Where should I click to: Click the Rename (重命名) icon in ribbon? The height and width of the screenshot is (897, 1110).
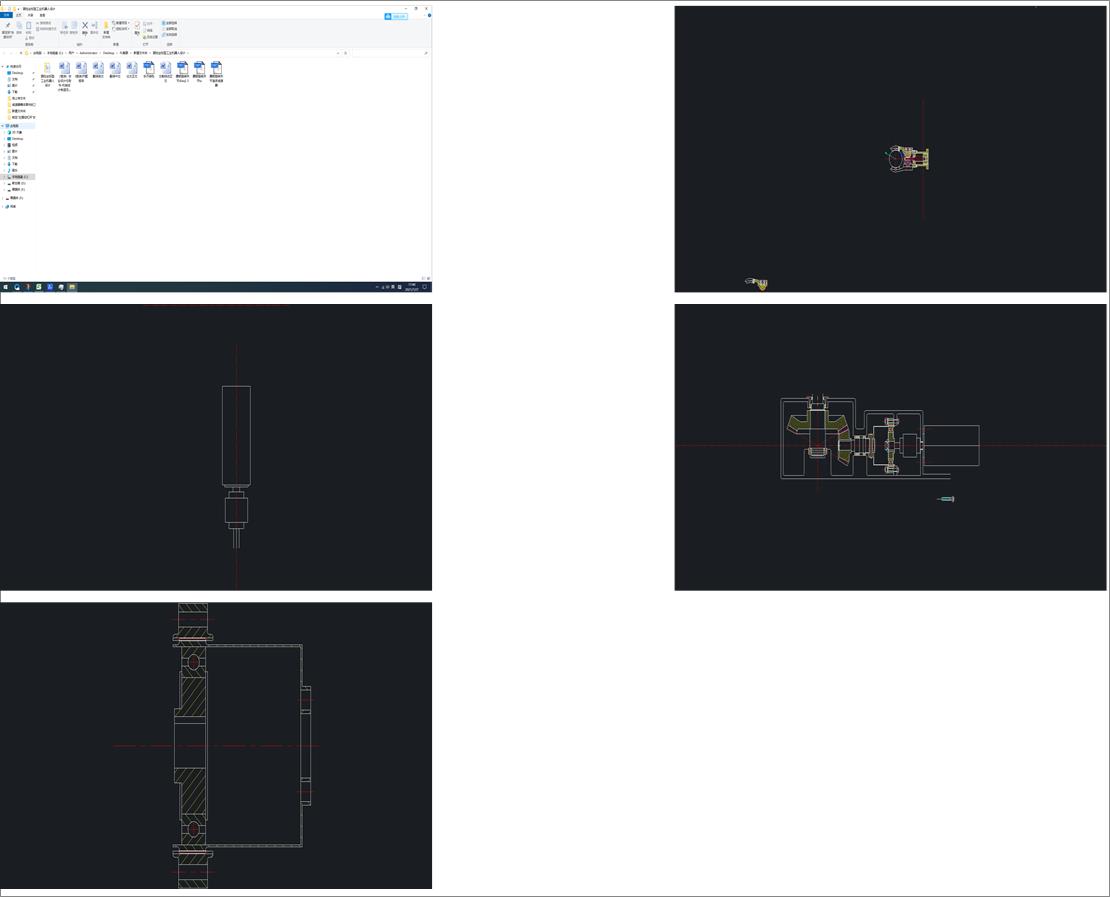[x=94, y=27]
